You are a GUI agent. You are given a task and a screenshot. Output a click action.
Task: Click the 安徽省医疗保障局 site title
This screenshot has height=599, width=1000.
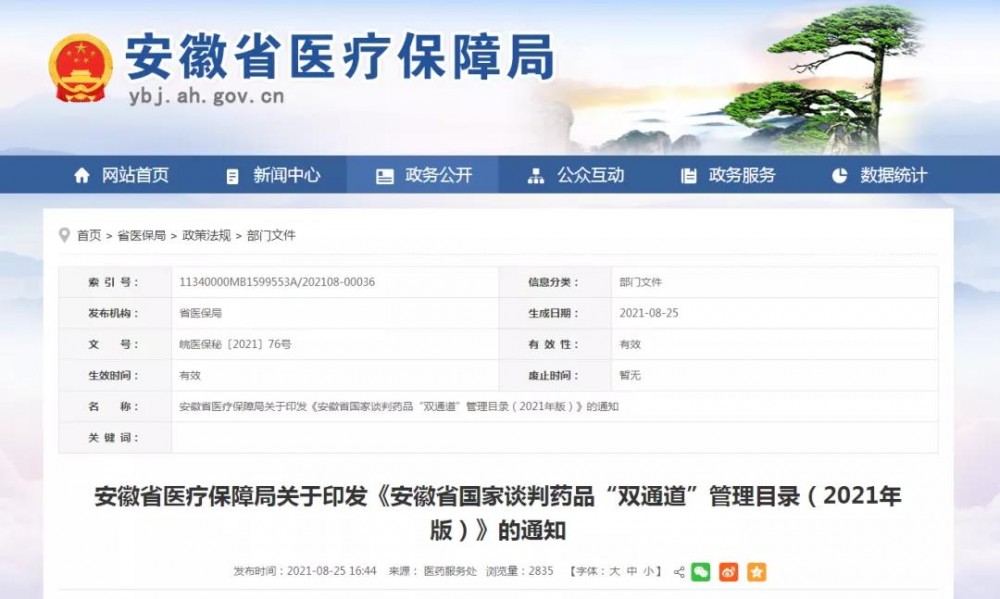pos(339,56)
